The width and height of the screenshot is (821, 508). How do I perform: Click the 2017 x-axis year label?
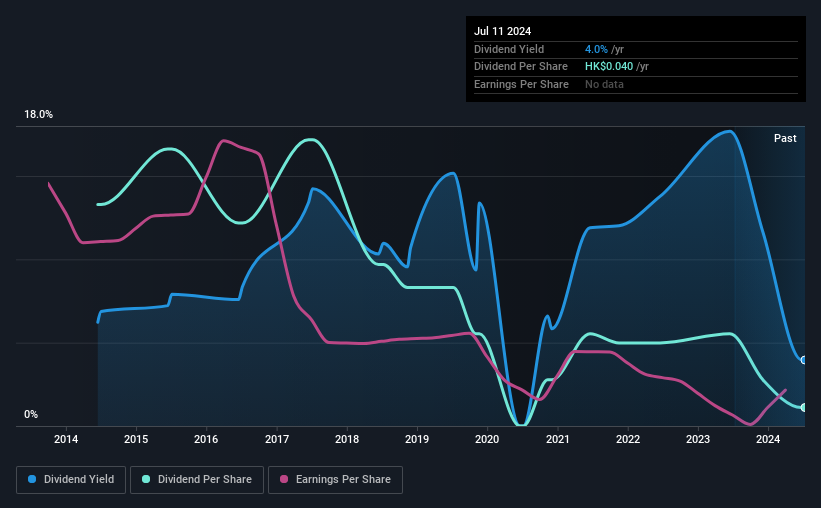(276, 439)
